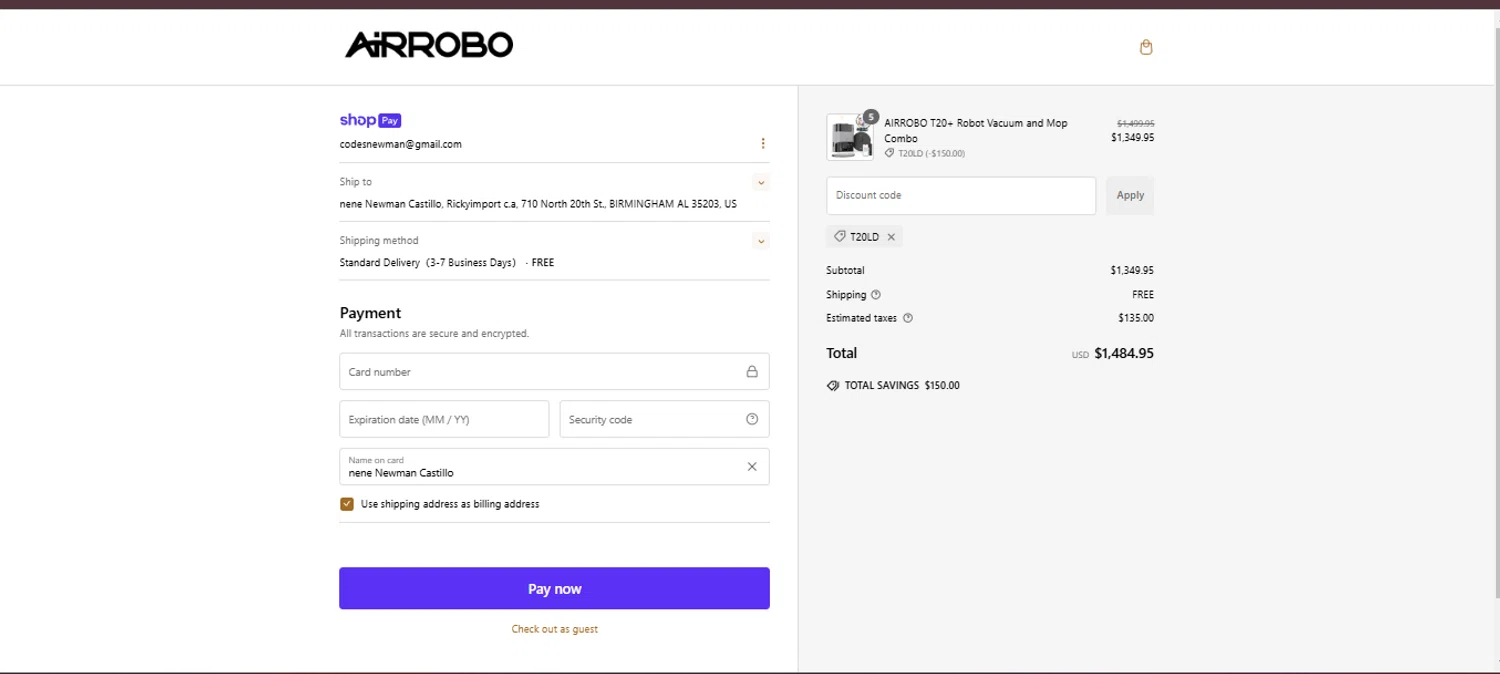The width and height of the screenshot is (1500, 674).
Task: Click the shipping info question mark icon
Action: 876,295
